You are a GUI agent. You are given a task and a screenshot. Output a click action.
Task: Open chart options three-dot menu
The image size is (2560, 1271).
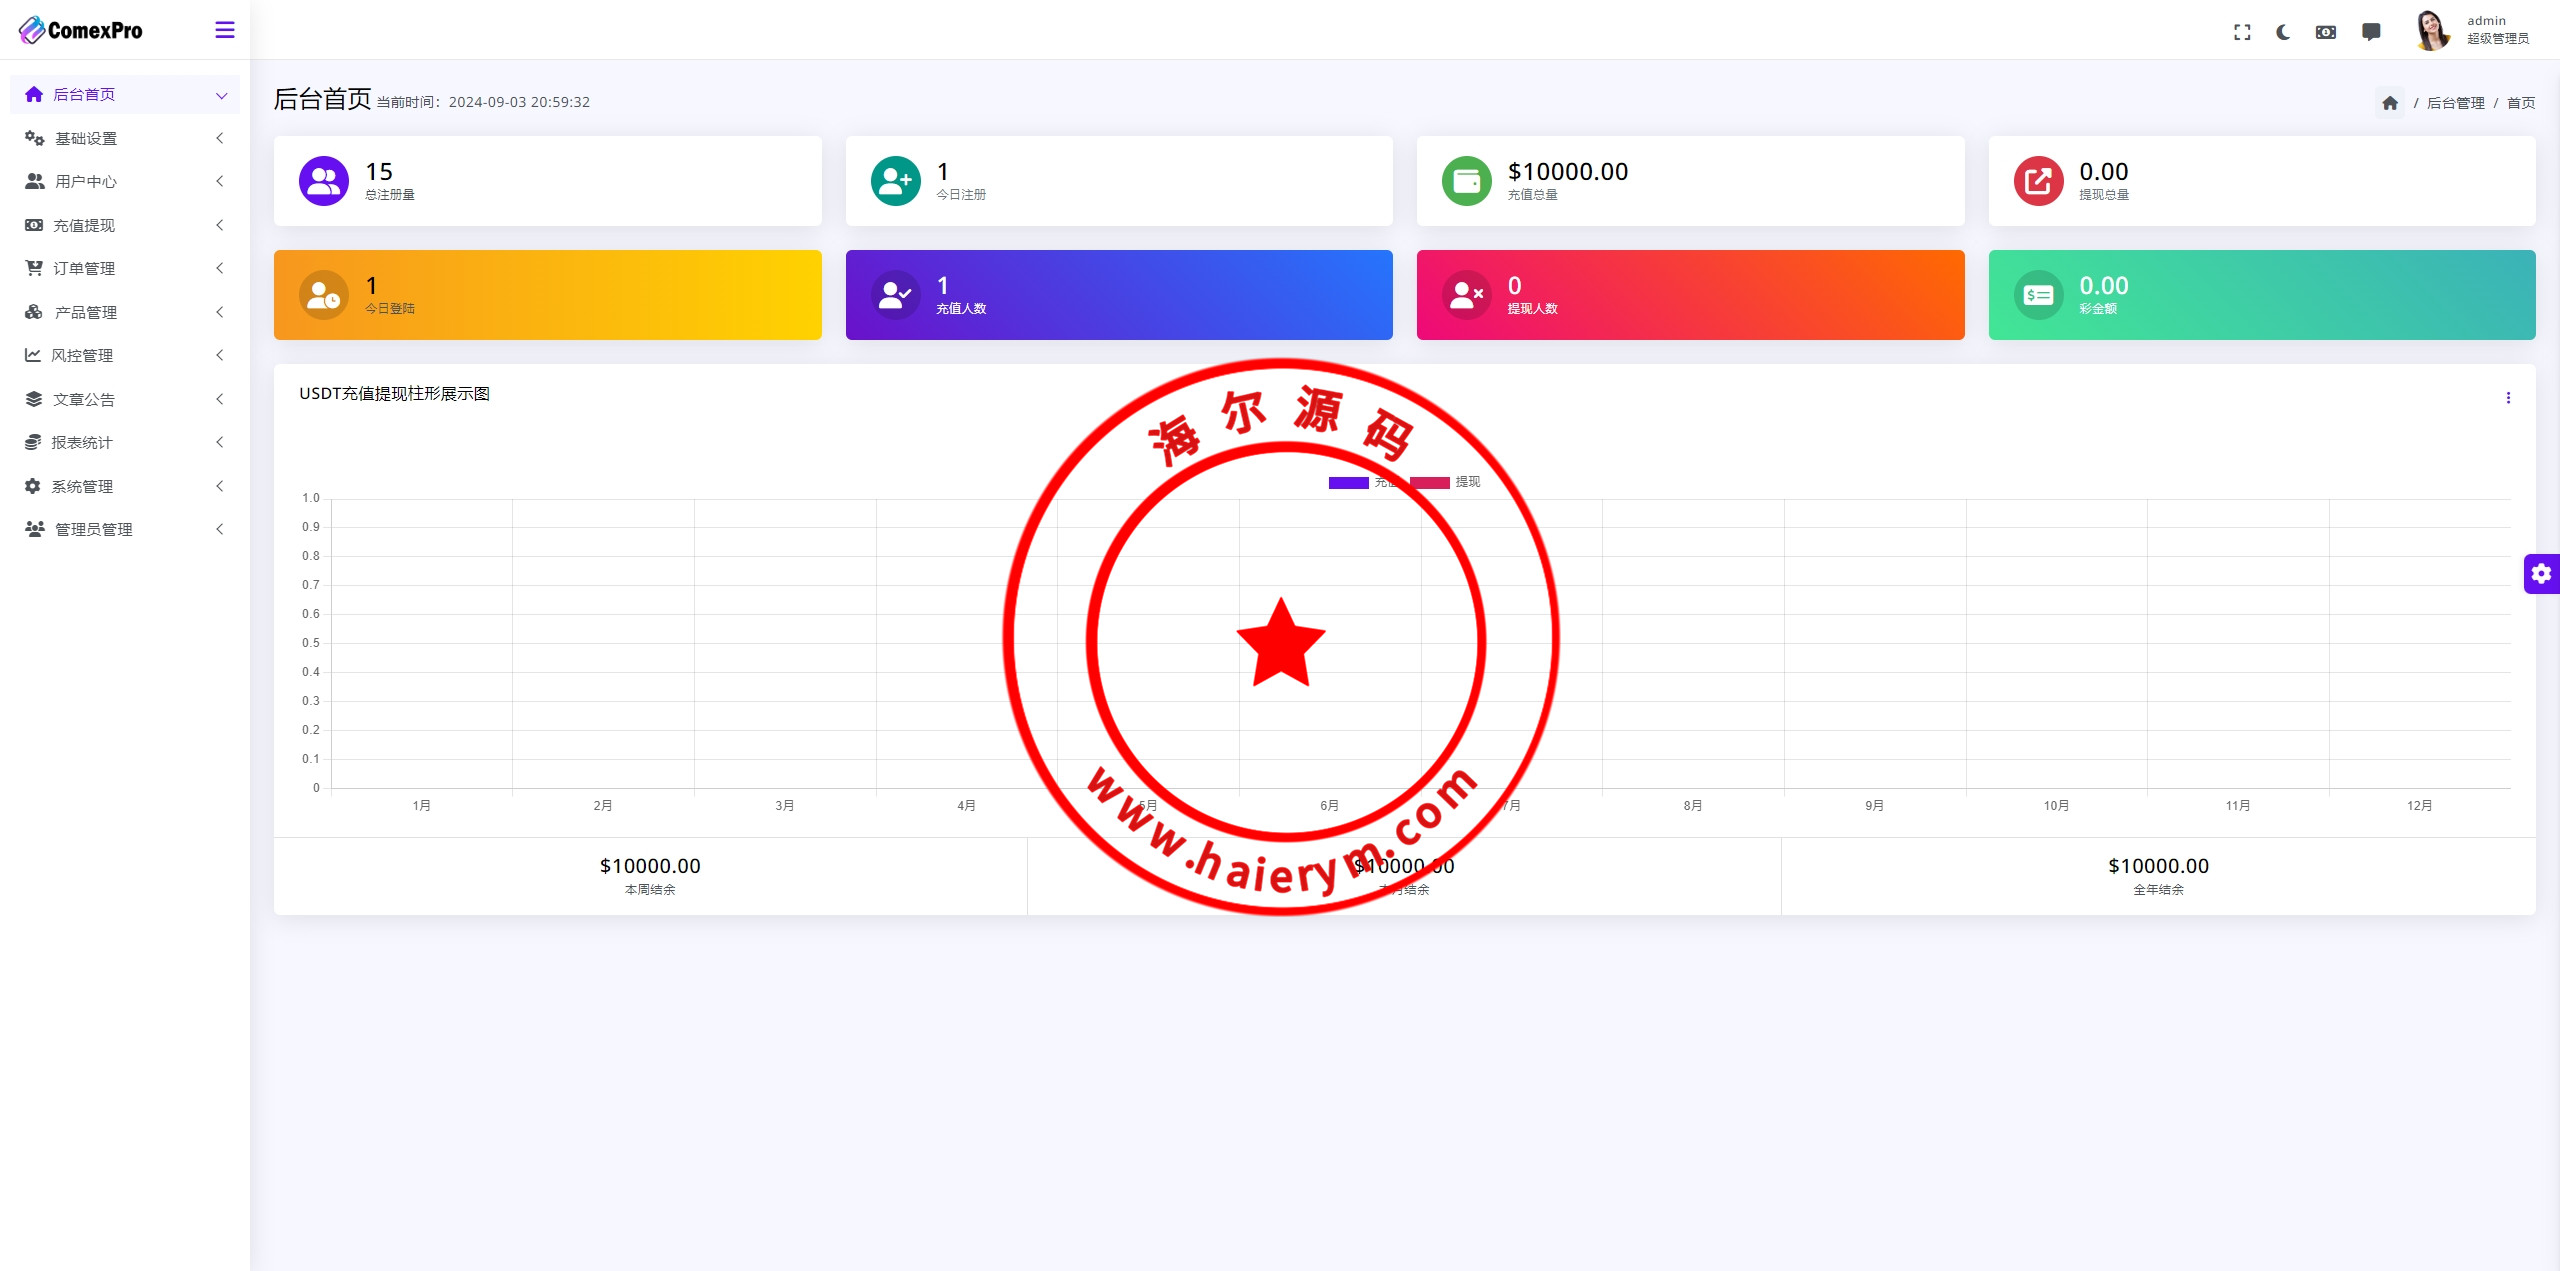2508,398
